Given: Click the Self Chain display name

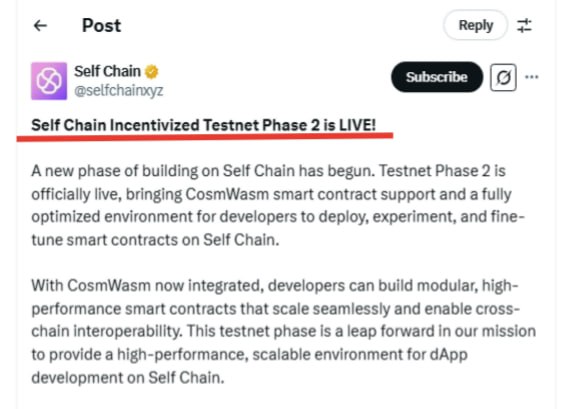Looking at the screenshot, I should (107, 71).
